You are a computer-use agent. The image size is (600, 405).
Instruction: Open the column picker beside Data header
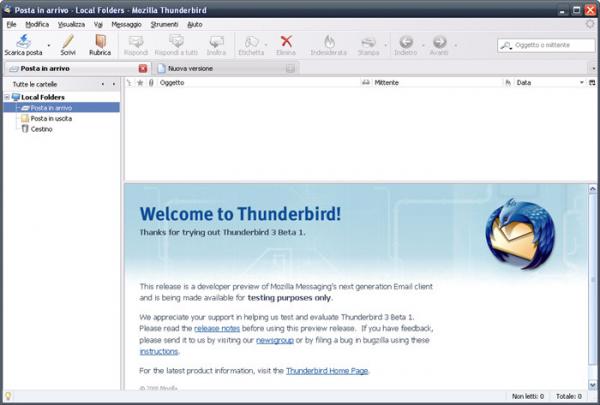pos(592,83)
